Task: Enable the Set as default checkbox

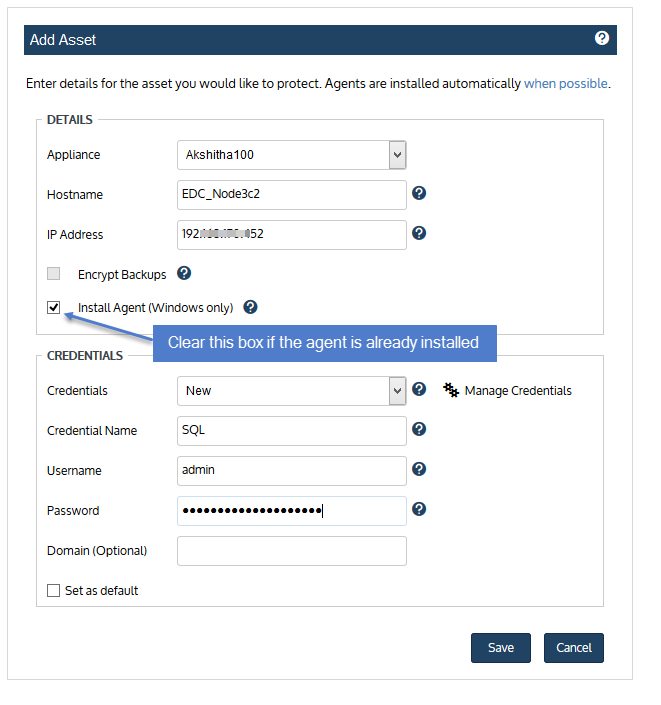Action: click(x=54, y=590)
